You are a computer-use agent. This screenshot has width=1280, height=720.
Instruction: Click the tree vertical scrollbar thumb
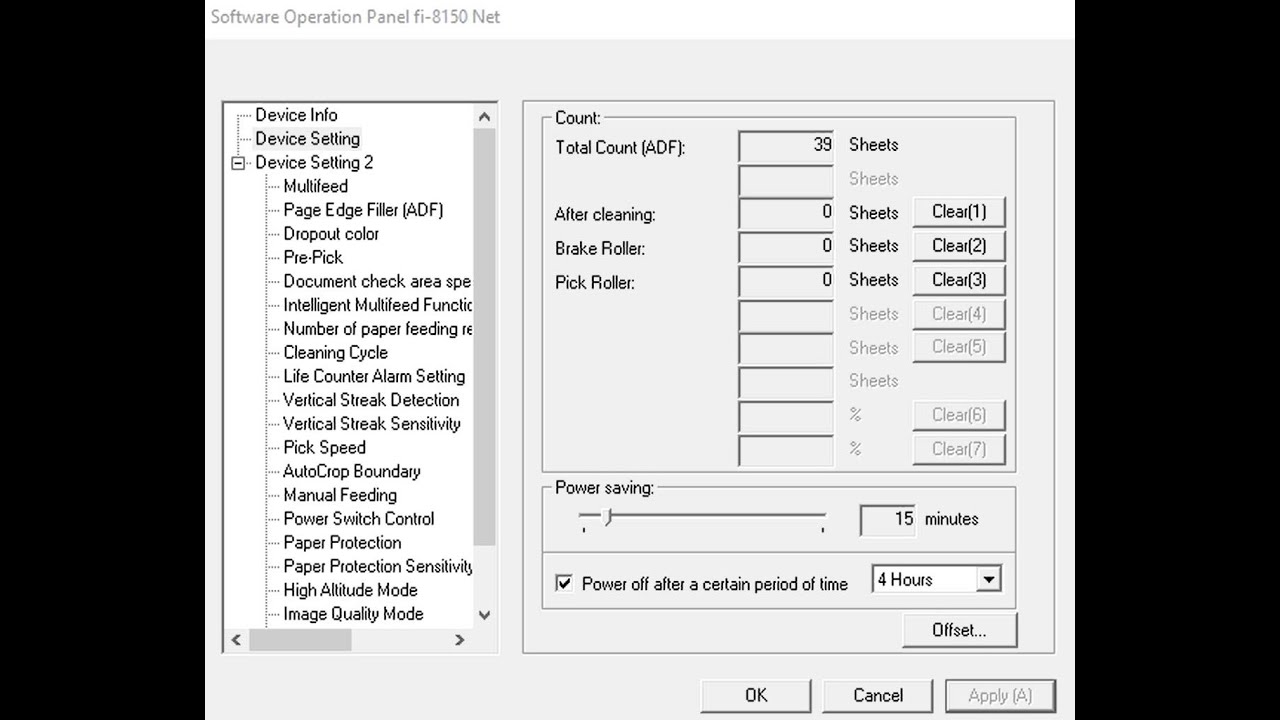pos(485,337)
